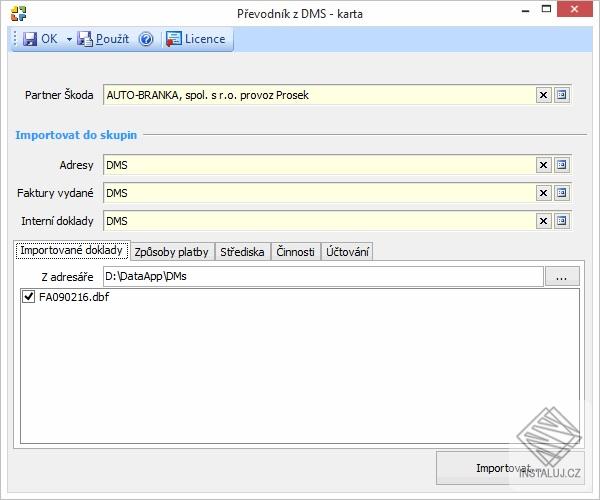The image size is (600, 500).
Task: Click the Partner Škoda text field
Action: coord(319,95)
